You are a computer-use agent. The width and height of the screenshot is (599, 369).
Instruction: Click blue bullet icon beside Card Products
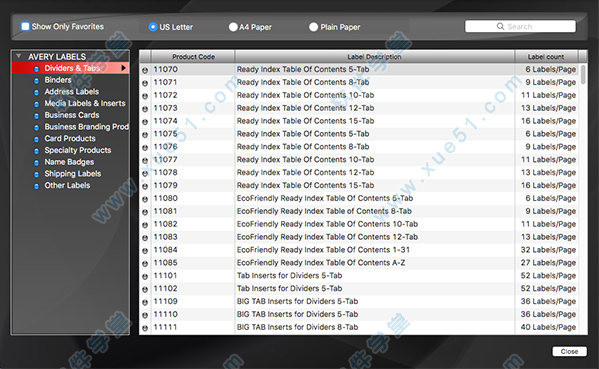point(36,139)
